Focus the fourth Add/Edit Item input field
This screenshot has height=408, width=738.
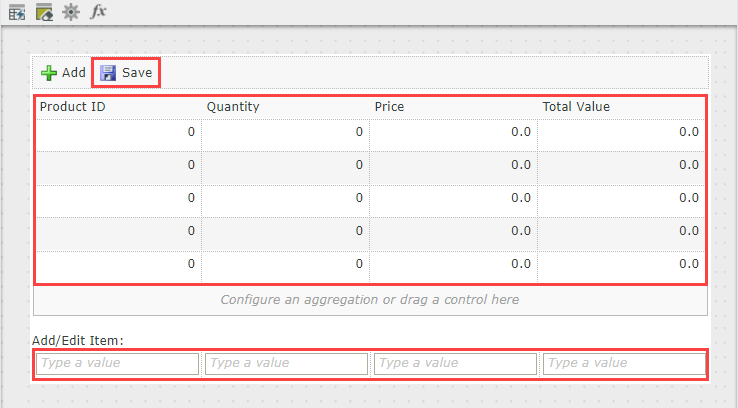pyautogui.click(x=623, y=363)
